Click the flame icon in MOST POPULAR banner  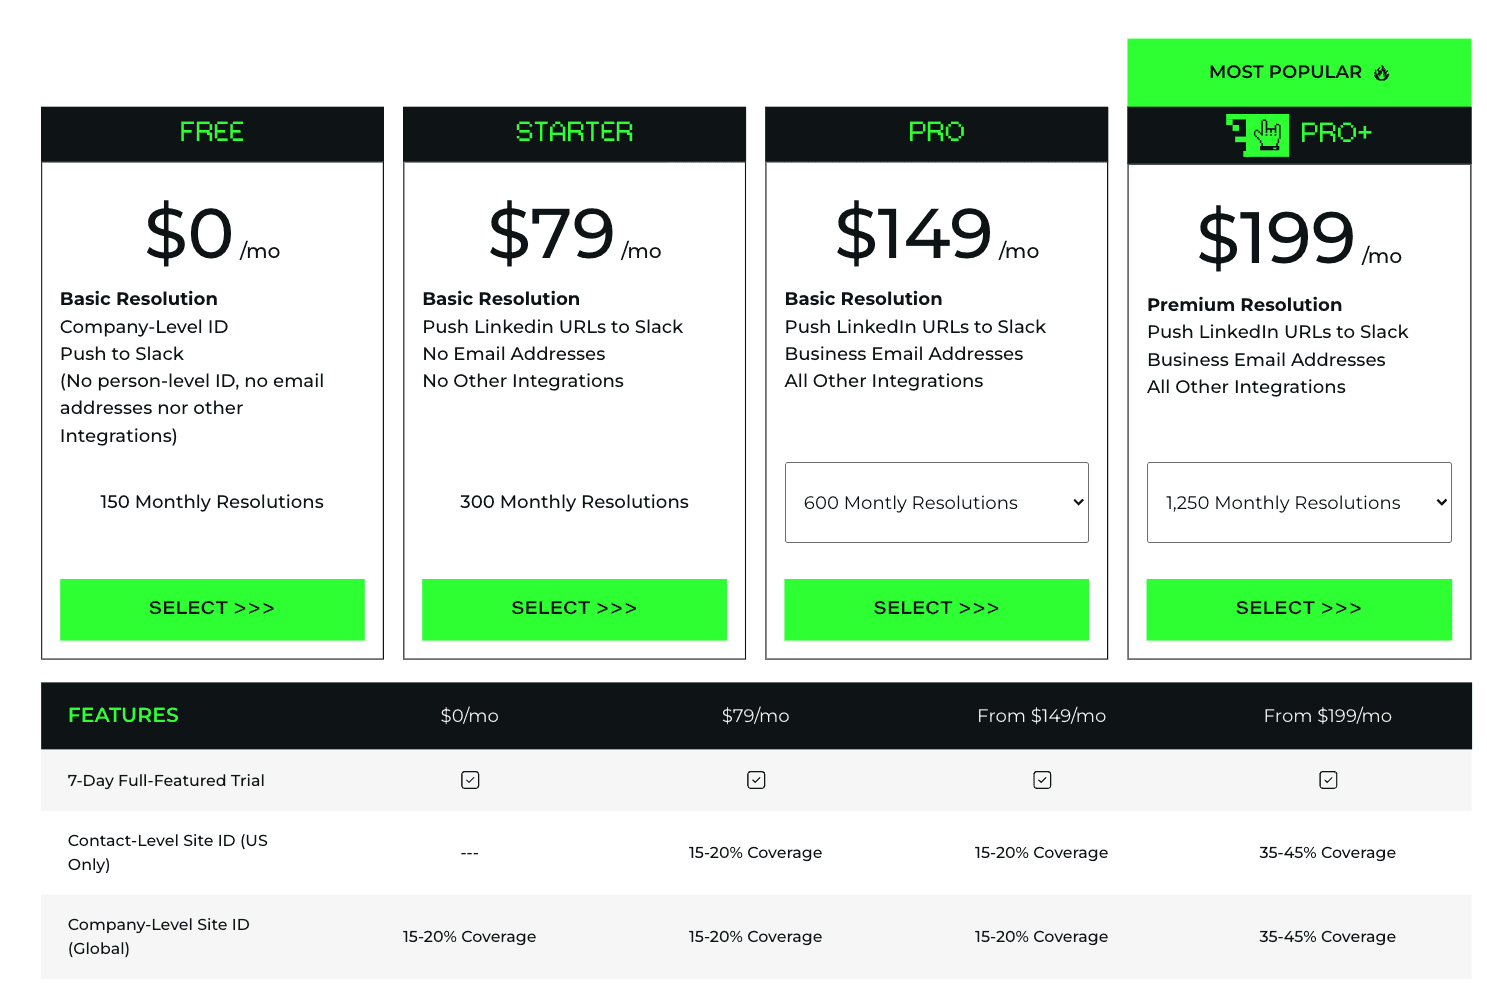pyautogui.click(x=1383, y=72)
